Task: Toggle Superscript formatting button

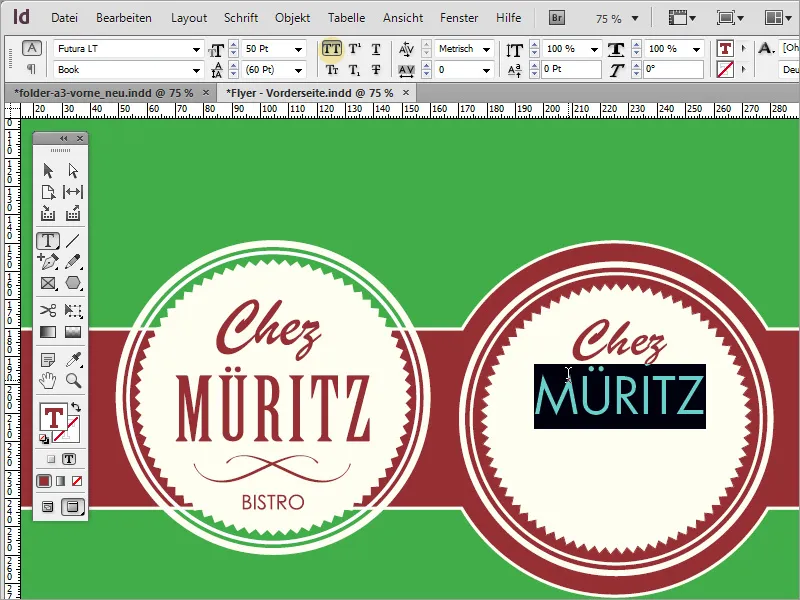Action: point(355,49)
